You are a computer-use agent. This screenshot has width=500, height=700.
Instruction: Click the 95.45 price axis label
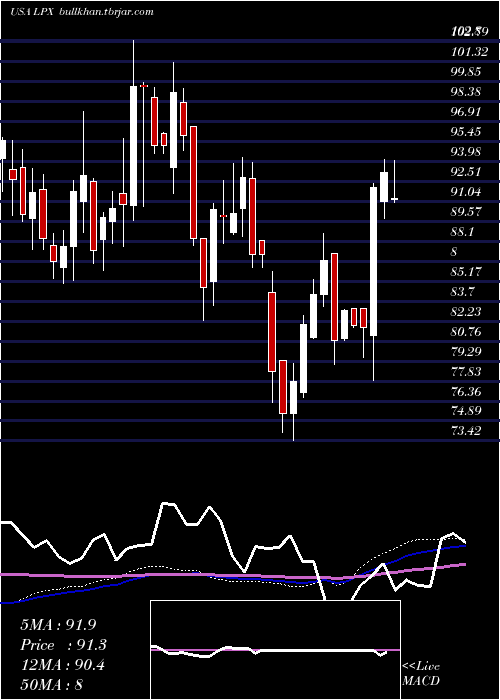click(468, 132)
